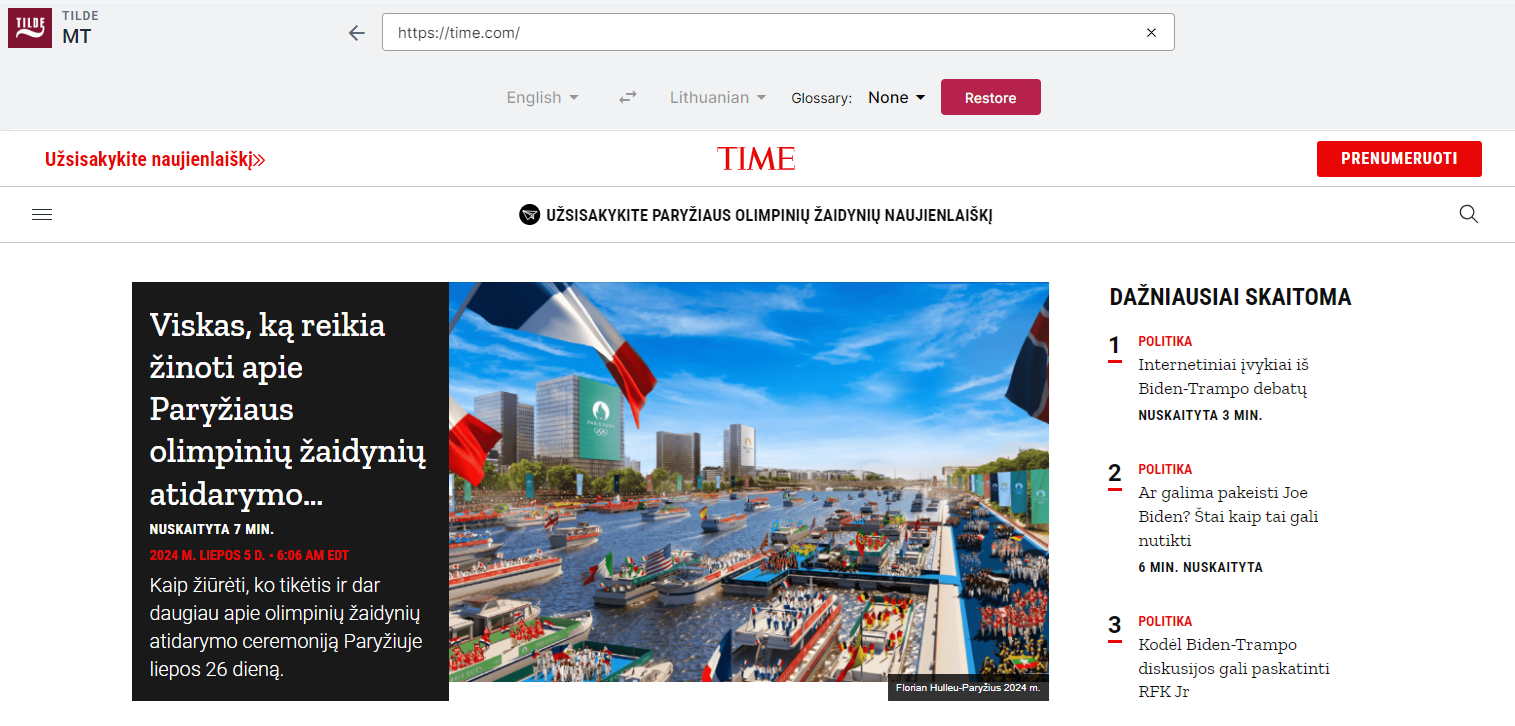Click POLITIKA tag above first most-read article

pos(1165,341)
